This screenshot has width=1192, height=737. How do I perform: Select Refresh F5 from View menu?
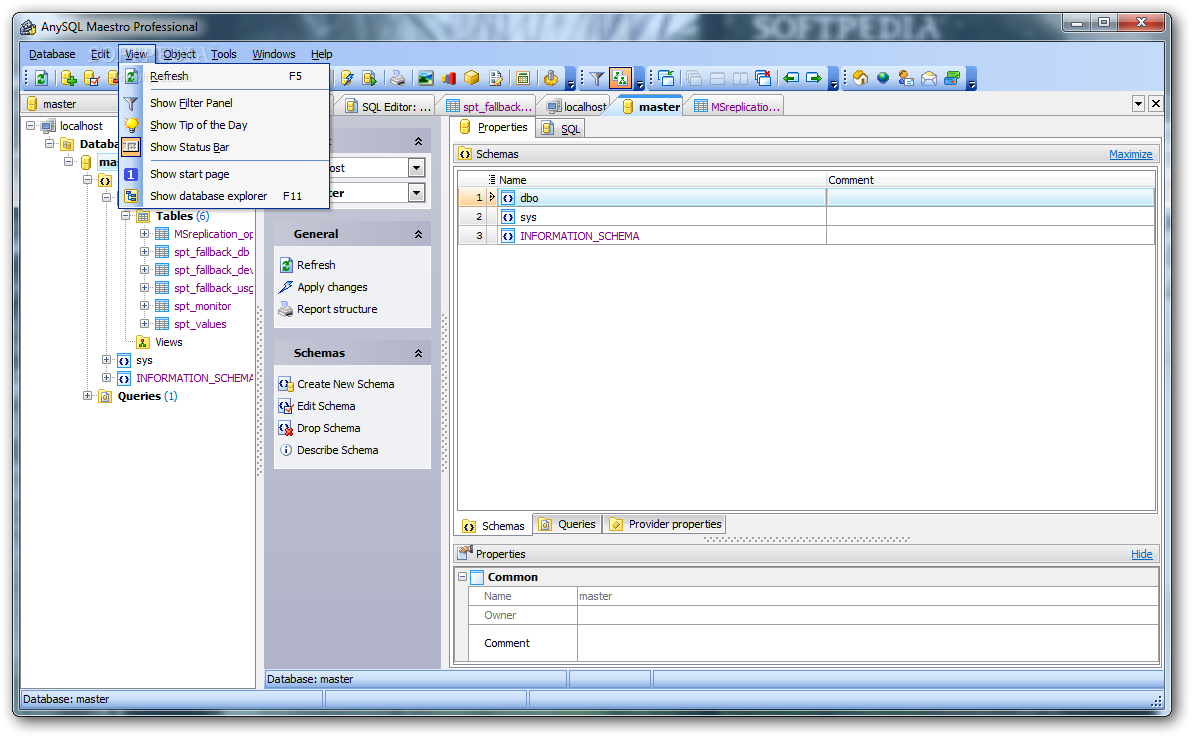click(x=224, y=76)
